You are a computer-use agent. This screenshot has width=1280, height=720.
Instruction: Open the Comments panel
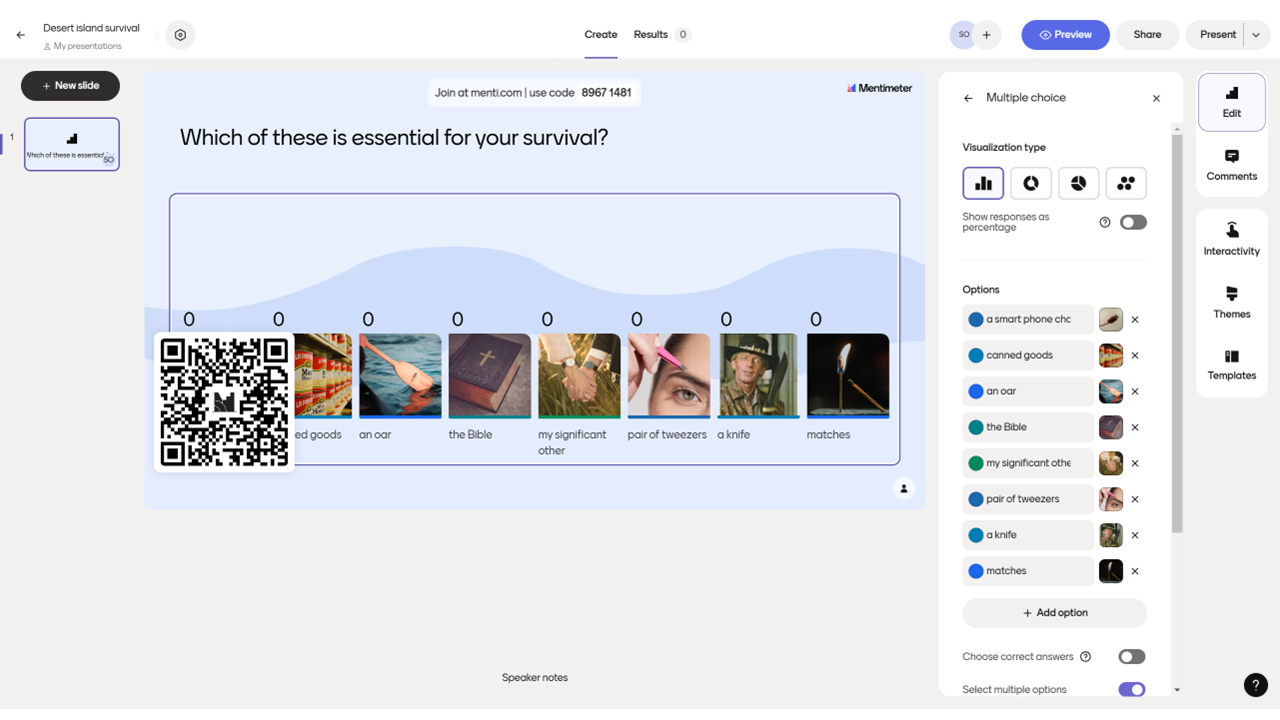tap(1231, 165)
